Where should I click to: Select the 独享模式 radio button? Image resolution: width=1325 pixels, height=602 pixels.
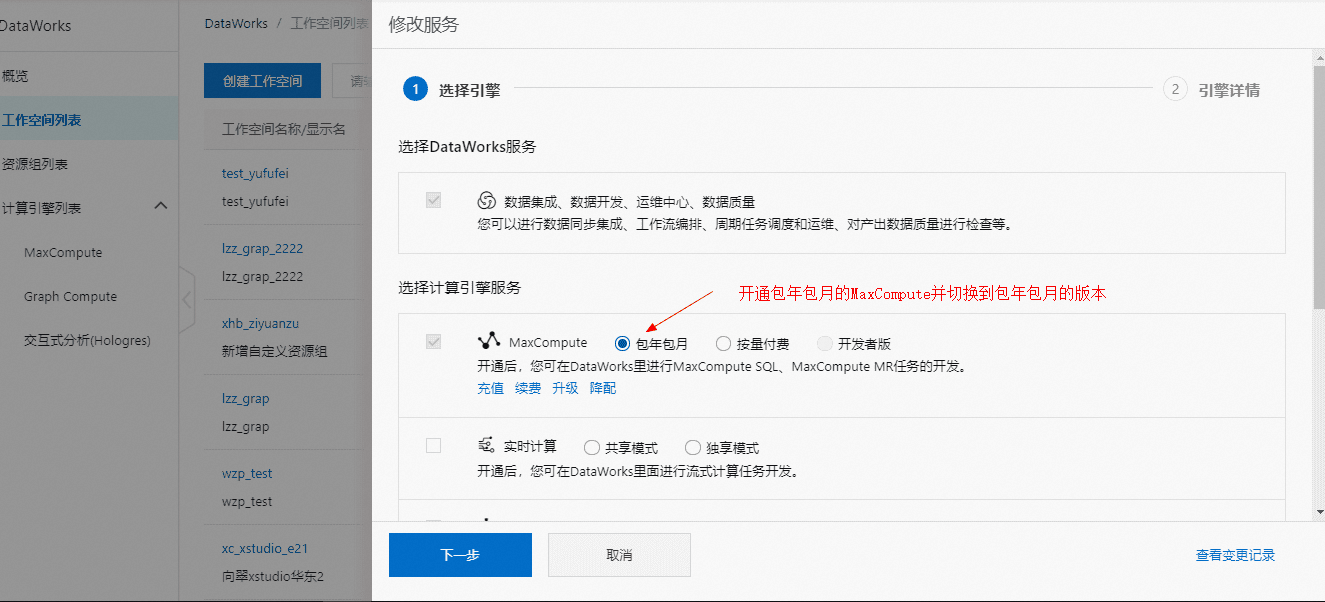click(692, 447)
